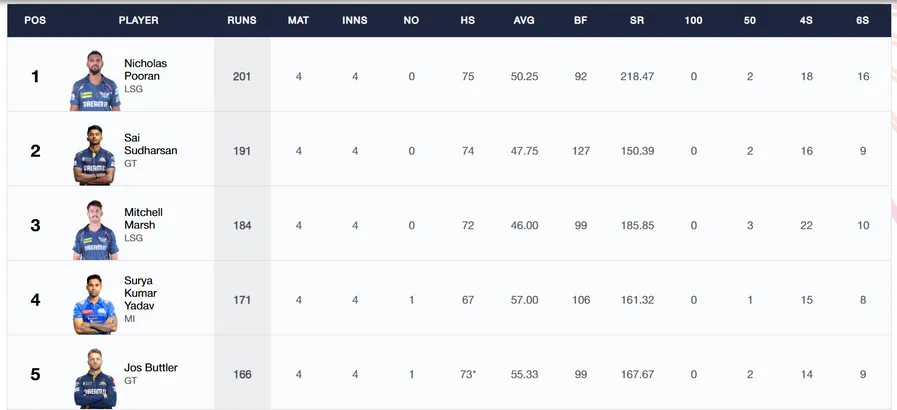Select Pooran's strike rate value 218.47
Screen dimensions: 897x410
637,77
